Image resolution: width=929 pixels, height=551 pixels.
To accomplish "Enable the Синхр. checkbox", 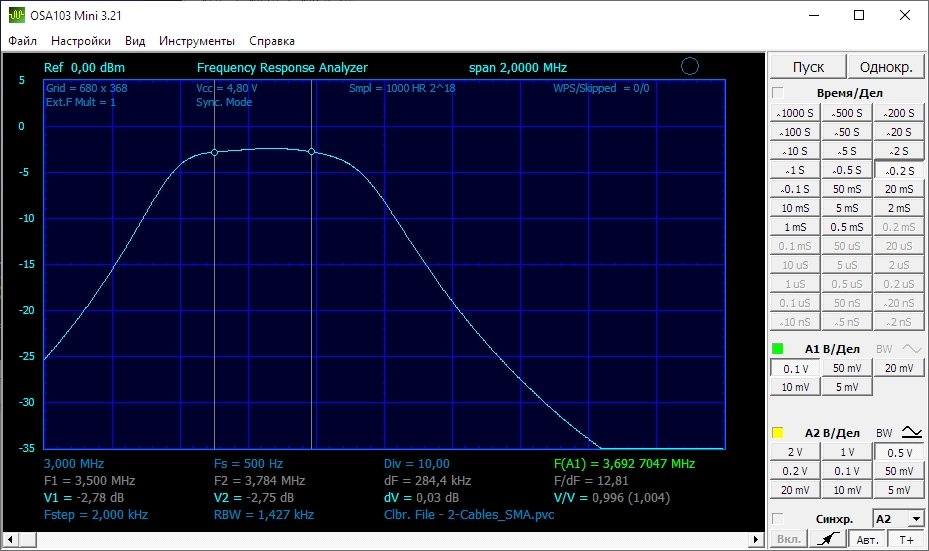I will (x=778, y=519).
